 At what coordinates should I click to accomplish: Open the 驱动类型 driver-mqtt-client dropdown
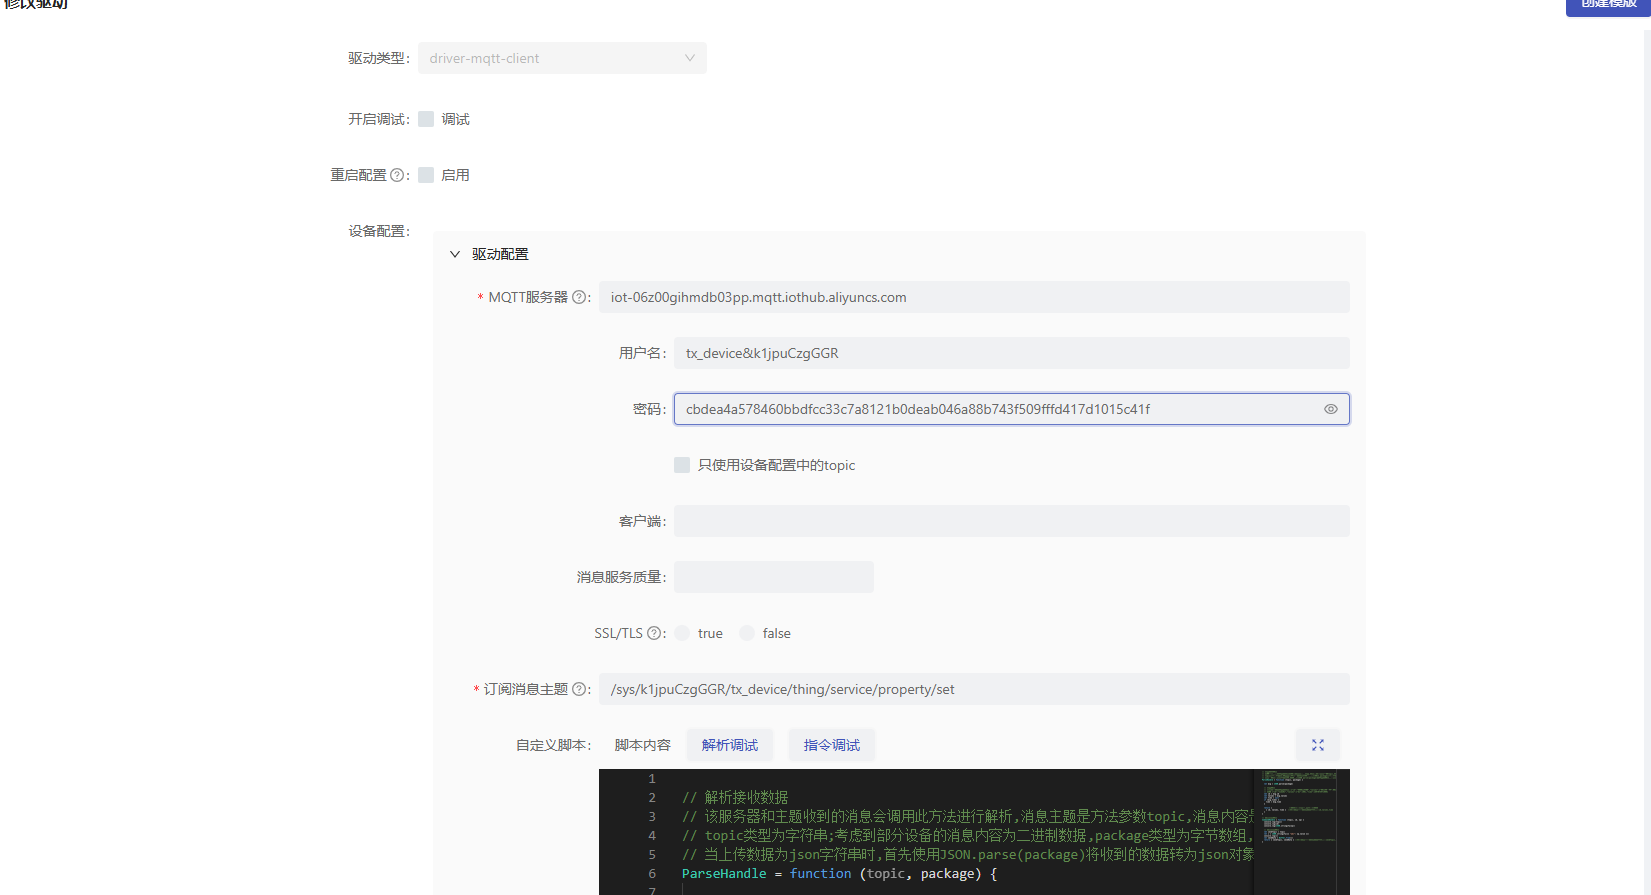pyautogui.click(x=562, y=58)
